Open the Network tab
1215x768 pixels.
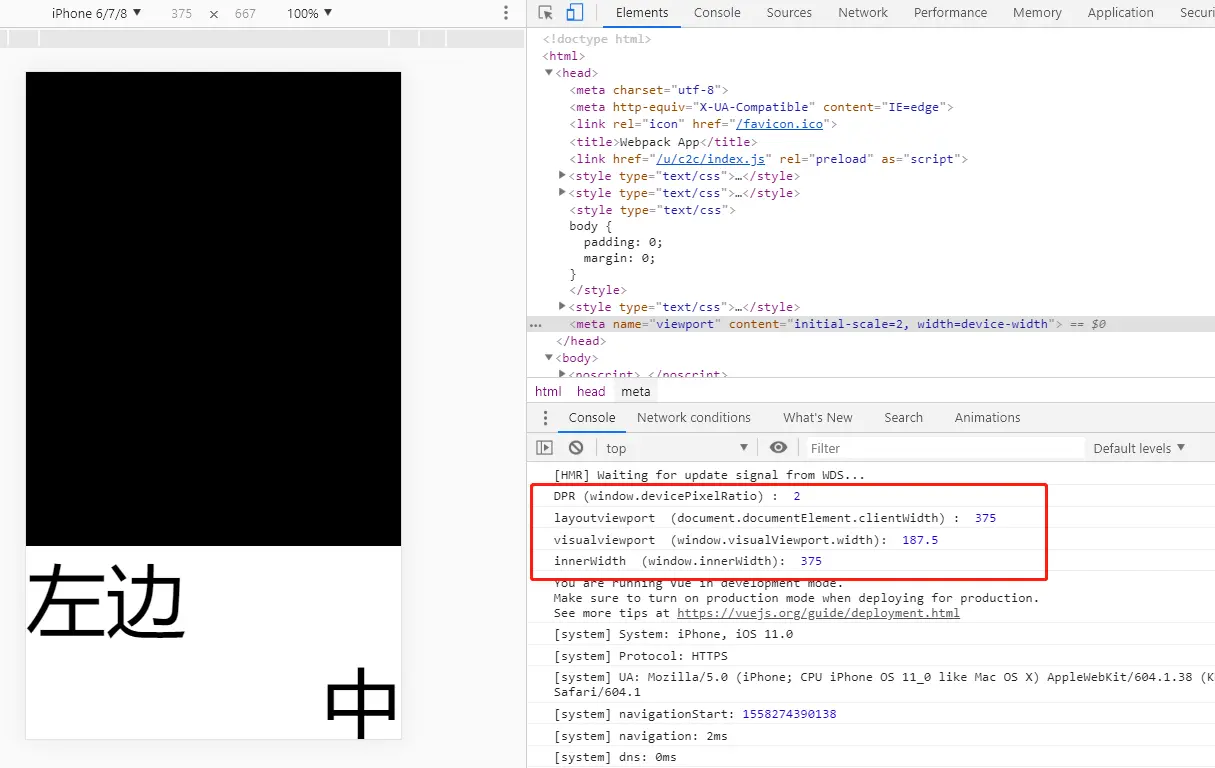(863, 13)
